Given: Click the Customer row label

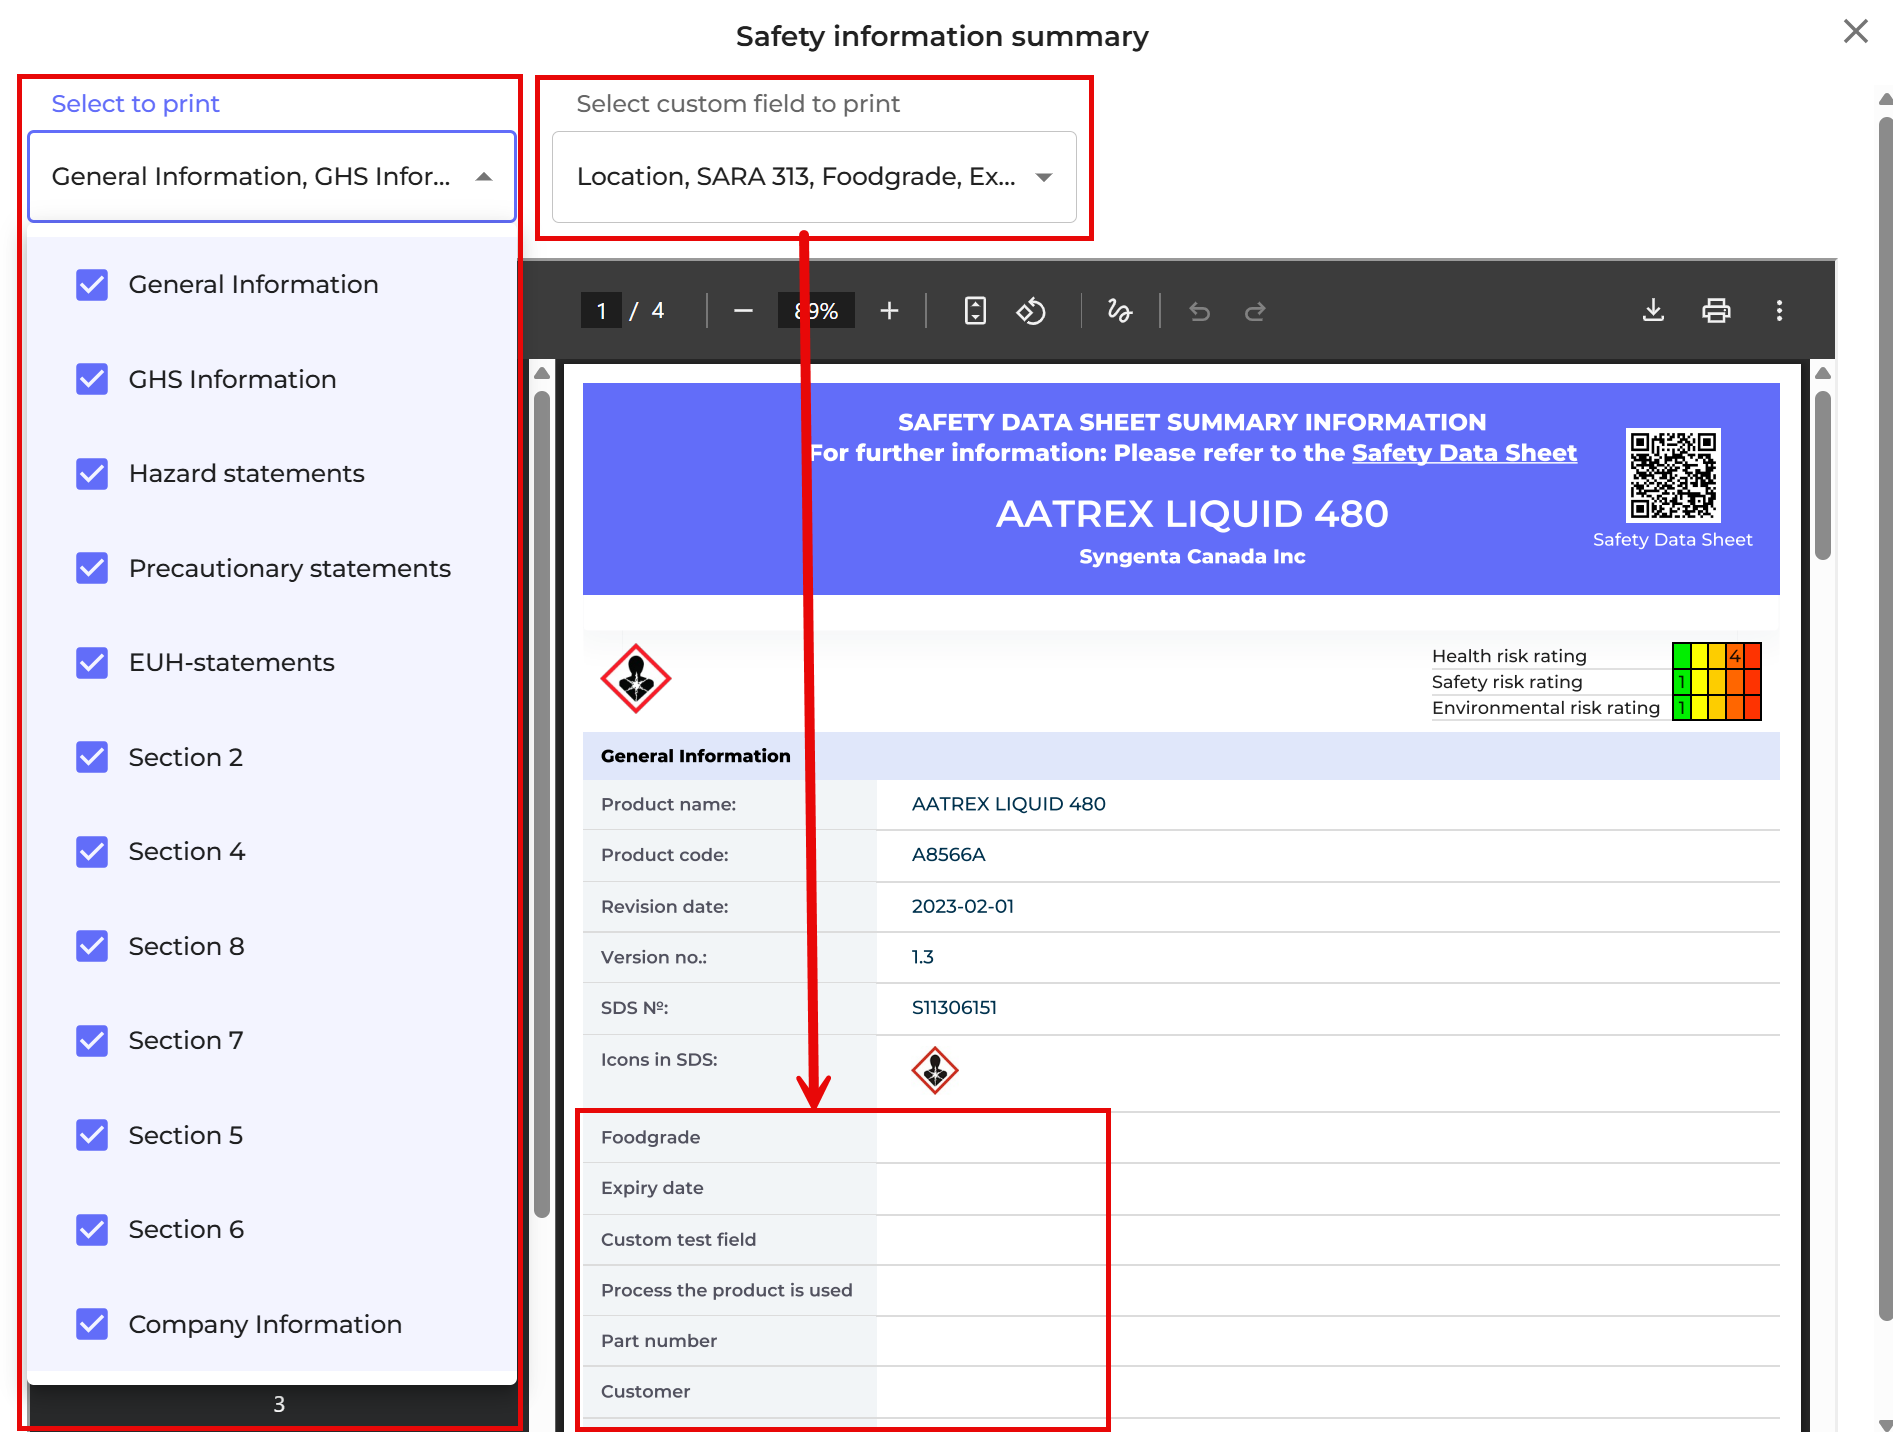Looking at the screenshot, I should 645,1392.
